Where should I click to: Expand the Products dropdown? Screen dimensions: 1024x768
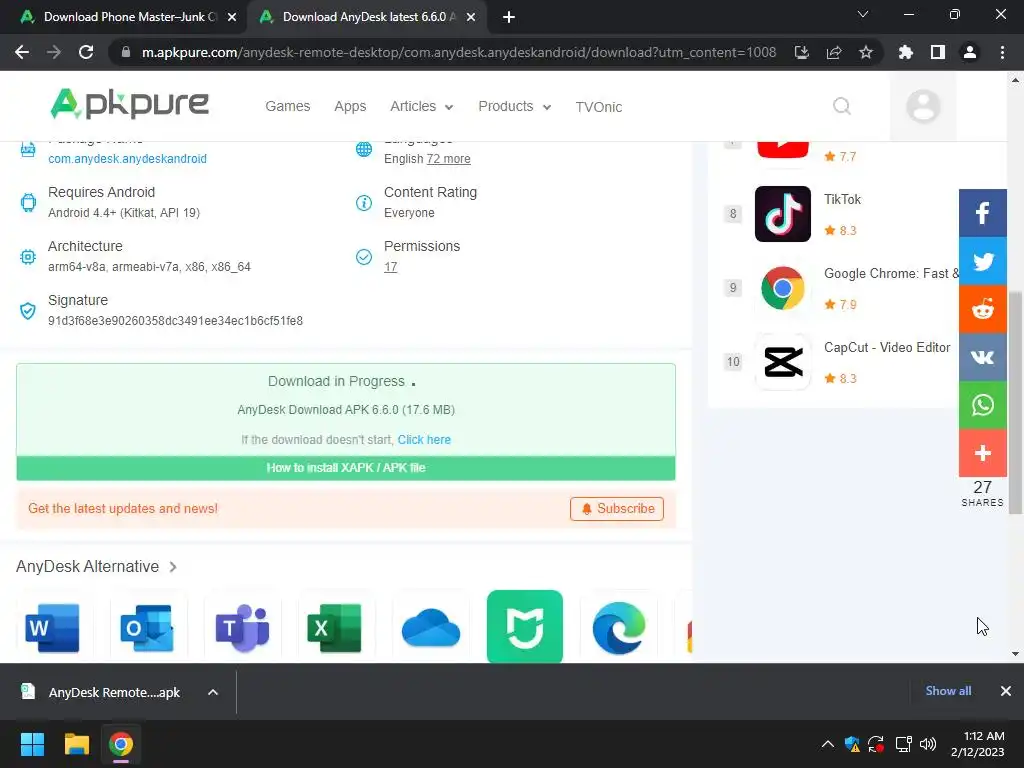pyautogui.click(x=515, y=106)
